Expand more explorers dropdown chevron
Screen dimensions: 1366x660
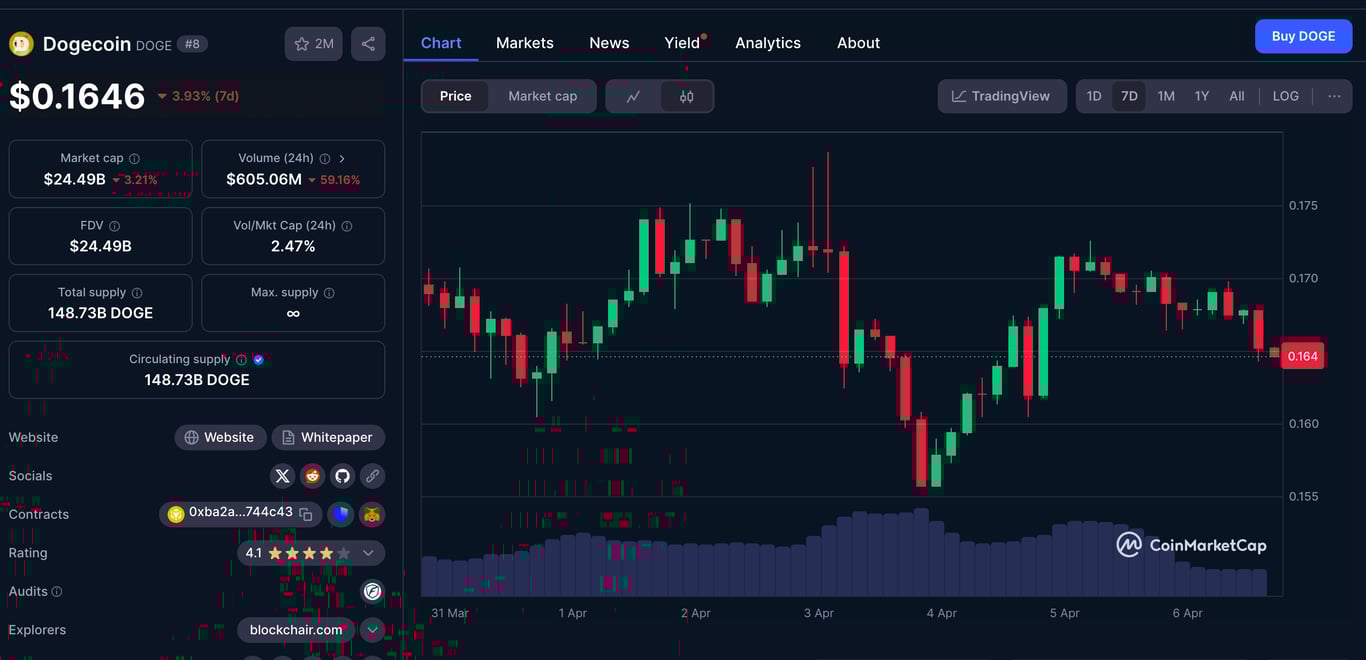(372, 630)
